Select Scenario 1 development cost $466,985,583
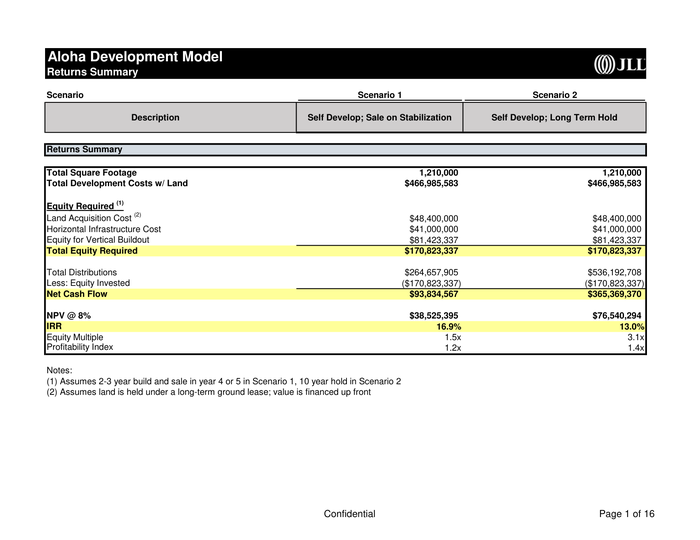The image size is (700, 540). (x=431, y=183)
